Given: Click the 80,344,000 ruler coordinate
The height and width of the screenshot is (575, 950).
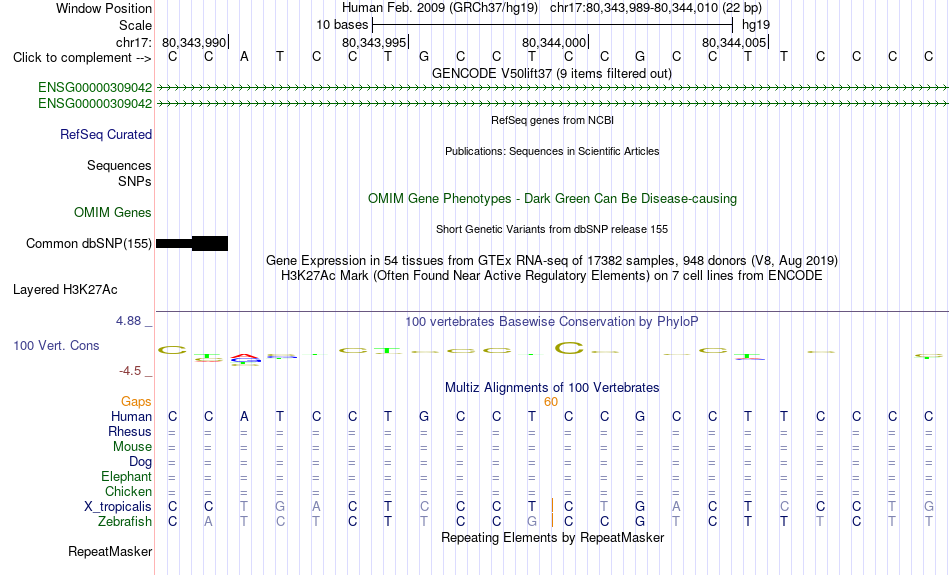Looking at the screenshot, I should coord(554,42).
